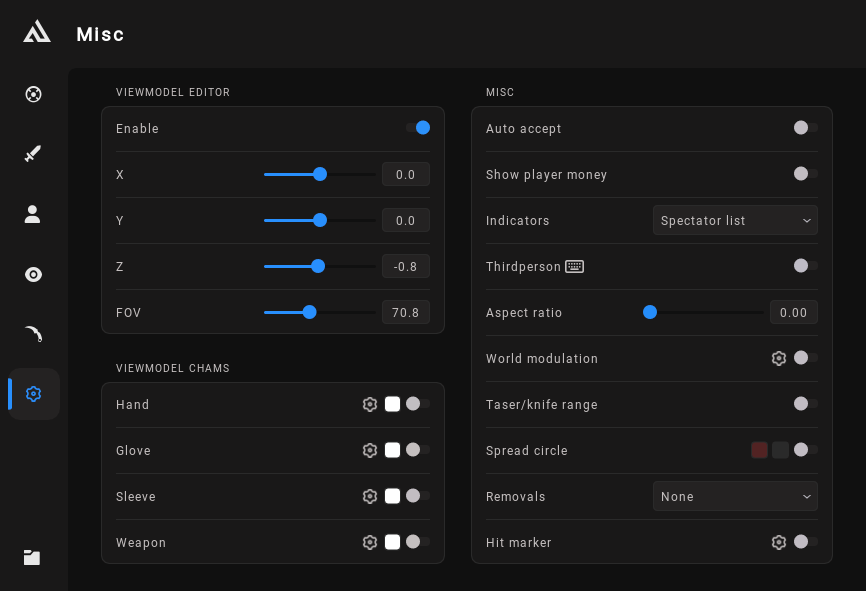Open the Indicators Spectator list dropdown

(735, 220)
